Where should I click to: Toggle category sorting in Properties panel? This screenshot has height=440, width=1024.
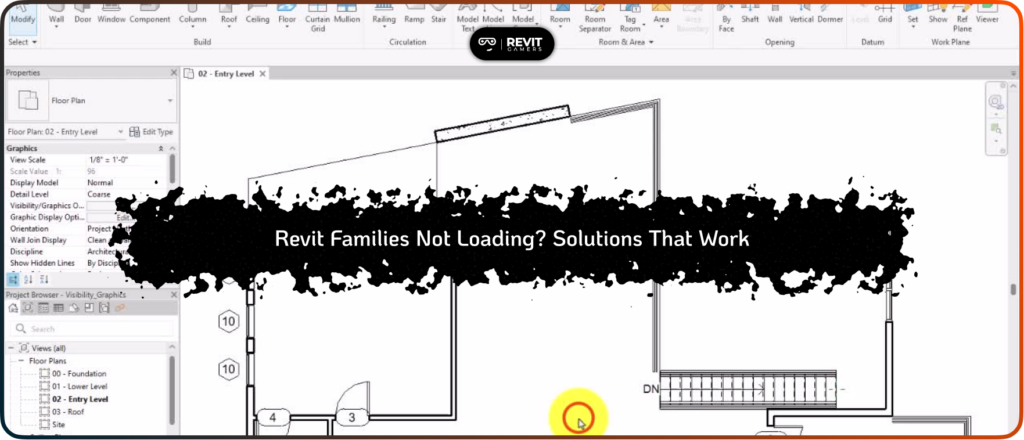pos(14,279)
